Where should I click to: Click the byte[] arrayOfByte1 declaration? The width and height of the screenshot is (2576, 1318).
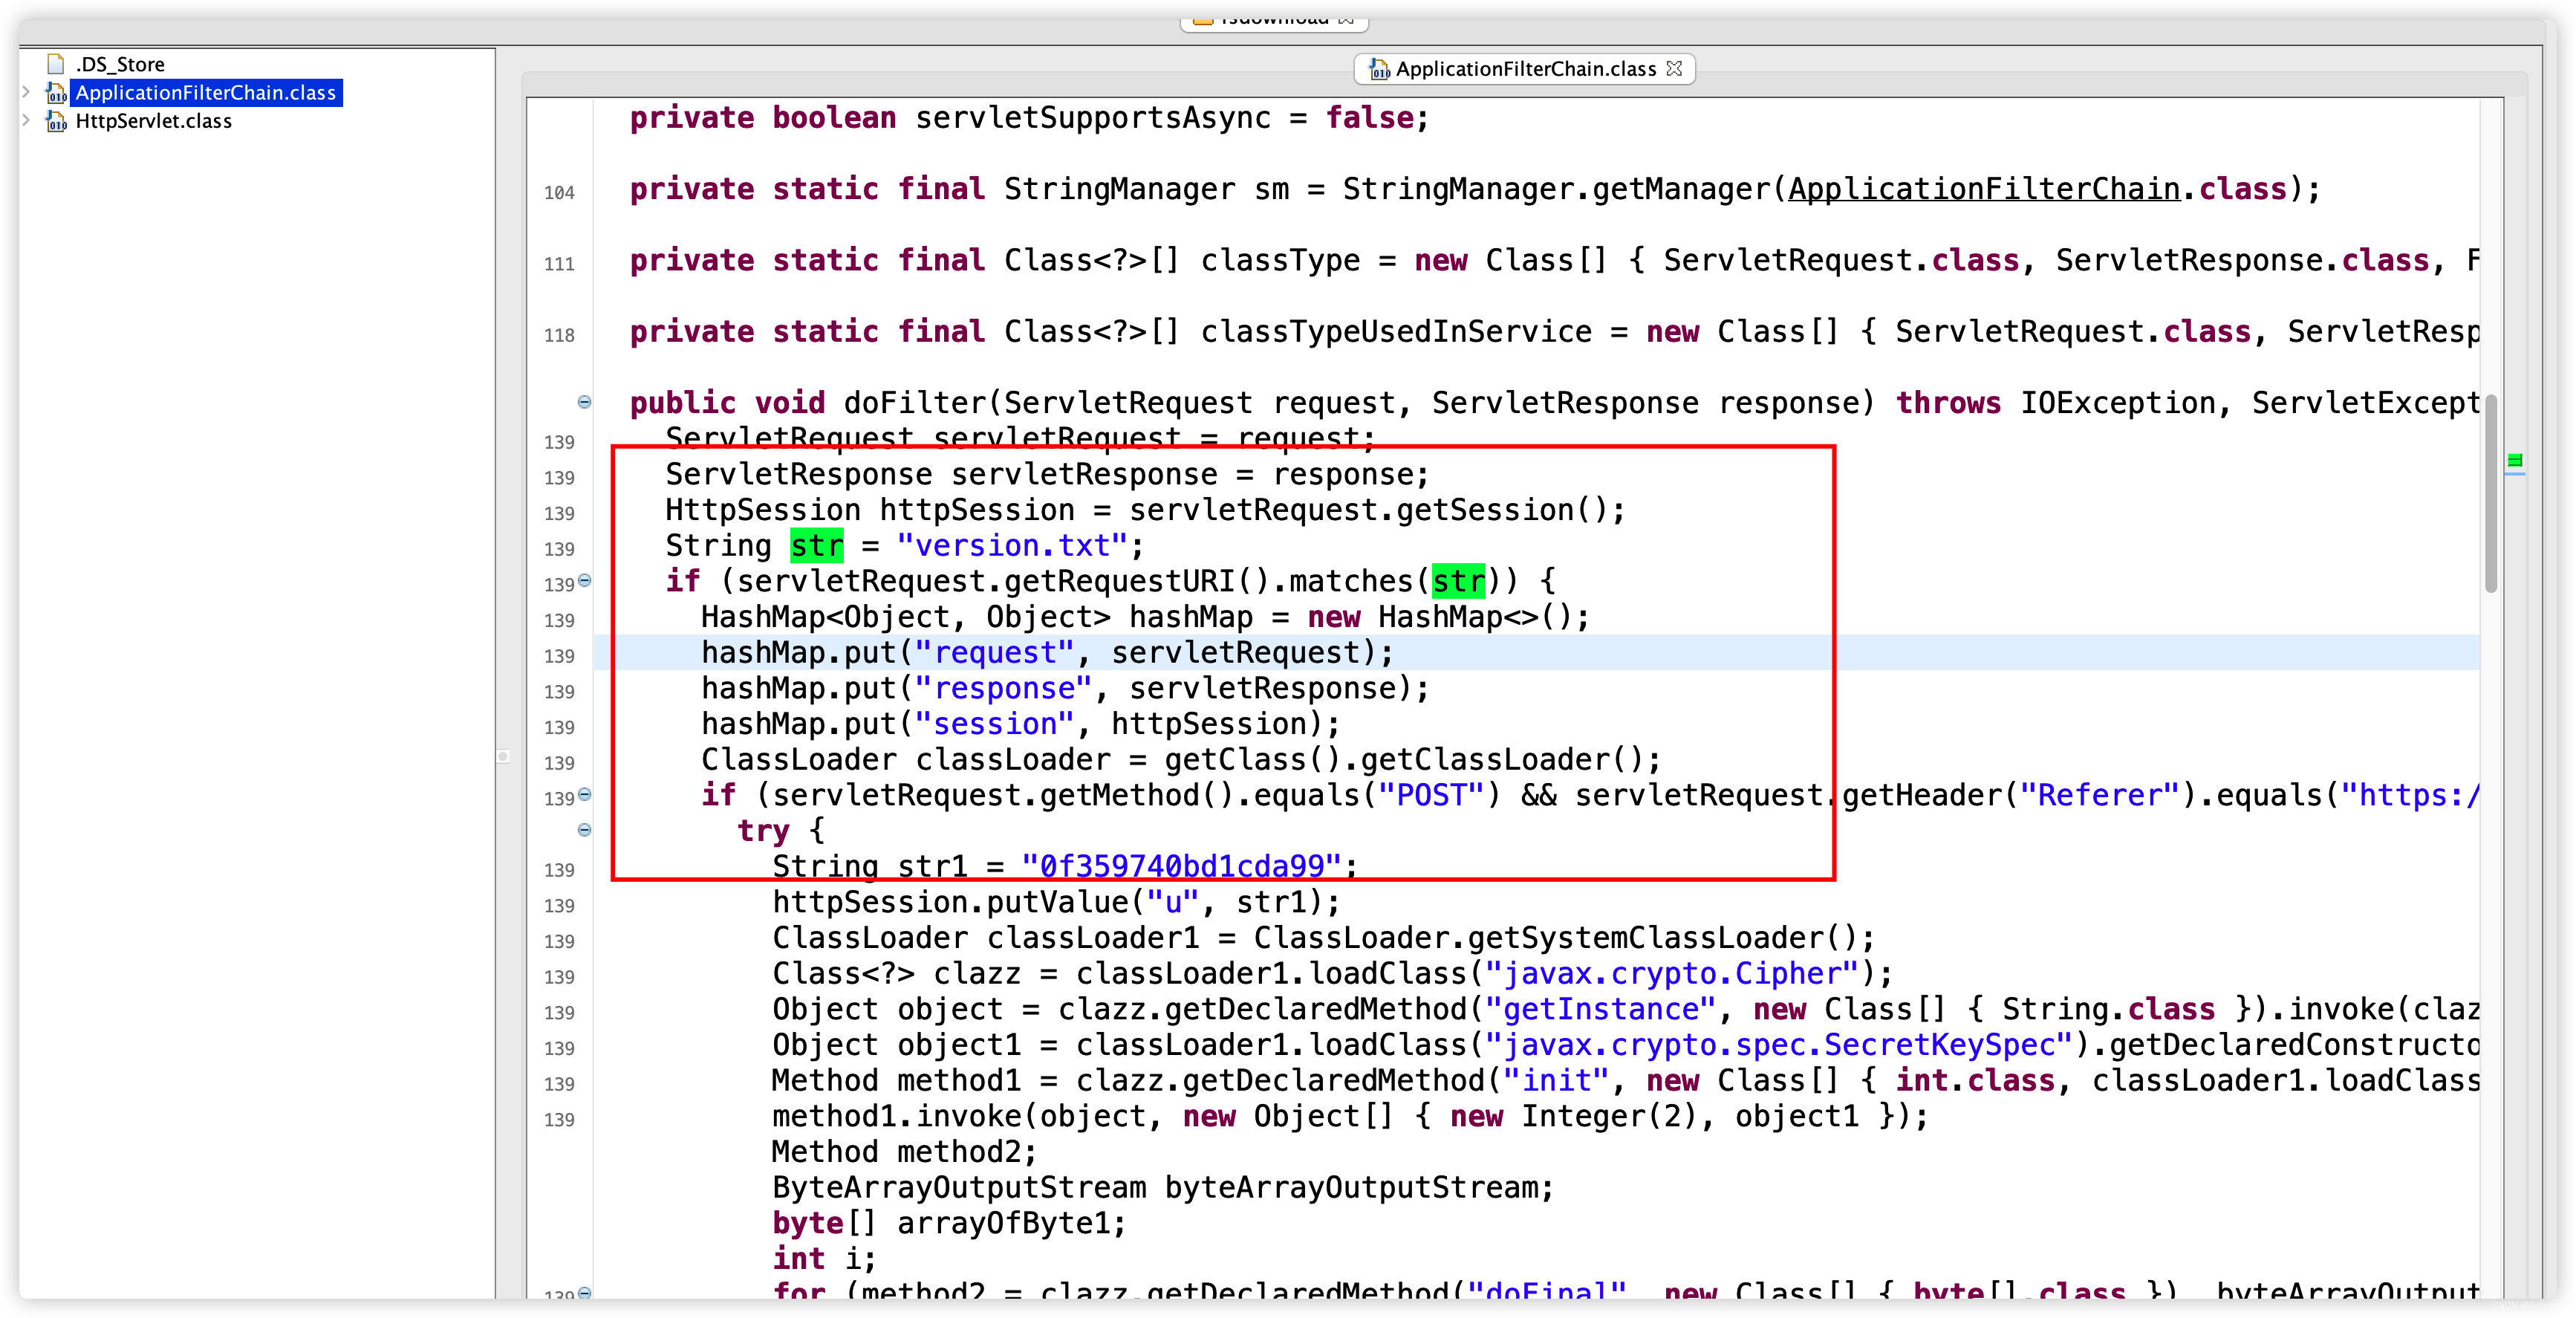pos(949,1223)
